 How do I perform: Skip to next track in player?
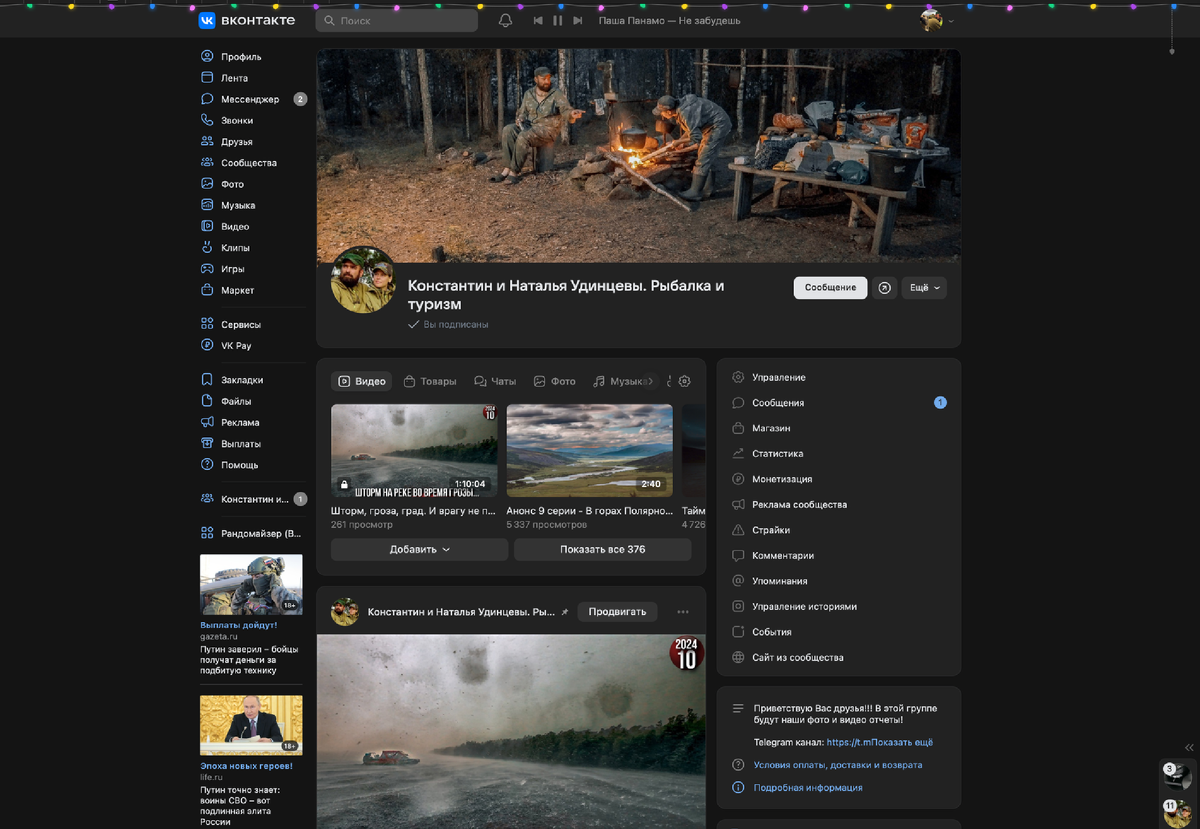578,20
